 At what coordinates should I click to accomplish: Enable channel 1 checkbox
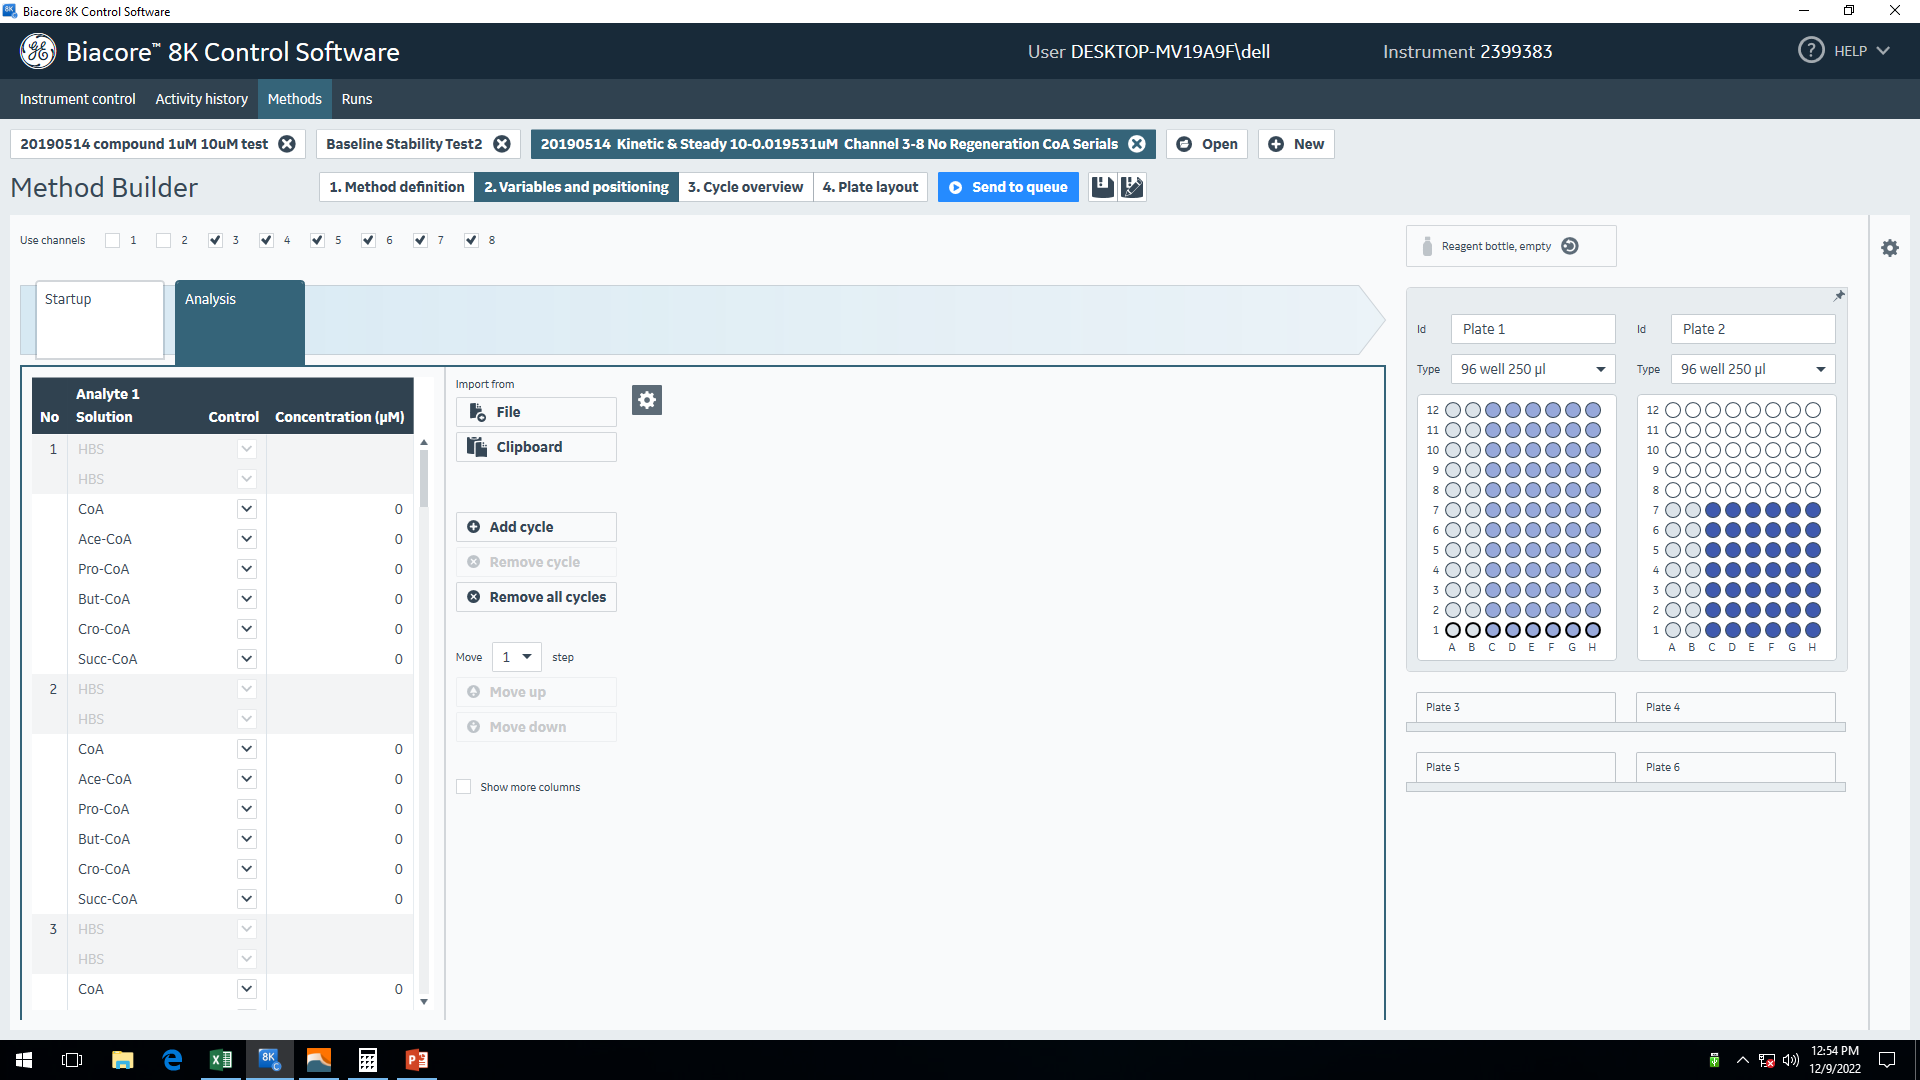(113, 240)
